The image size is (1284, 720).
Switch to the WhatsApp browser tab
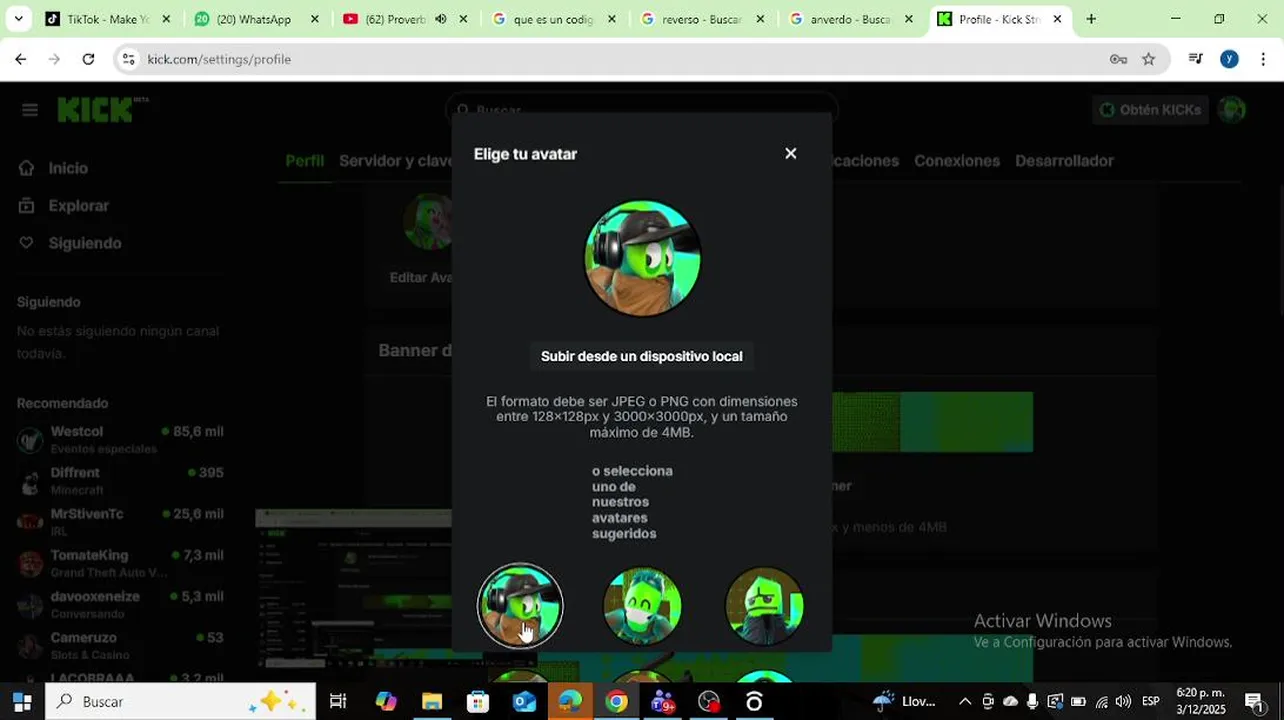point(257,19)
